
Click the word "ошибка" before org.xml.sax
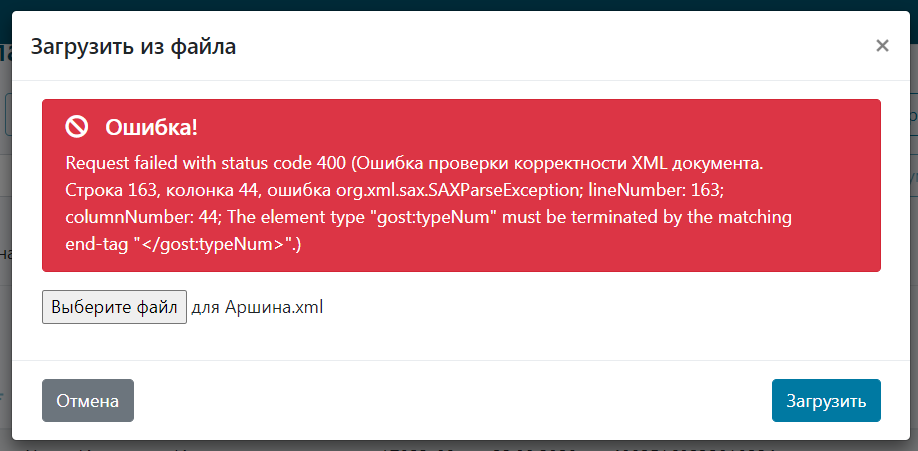pyautogui.click(x=300, y=189)
